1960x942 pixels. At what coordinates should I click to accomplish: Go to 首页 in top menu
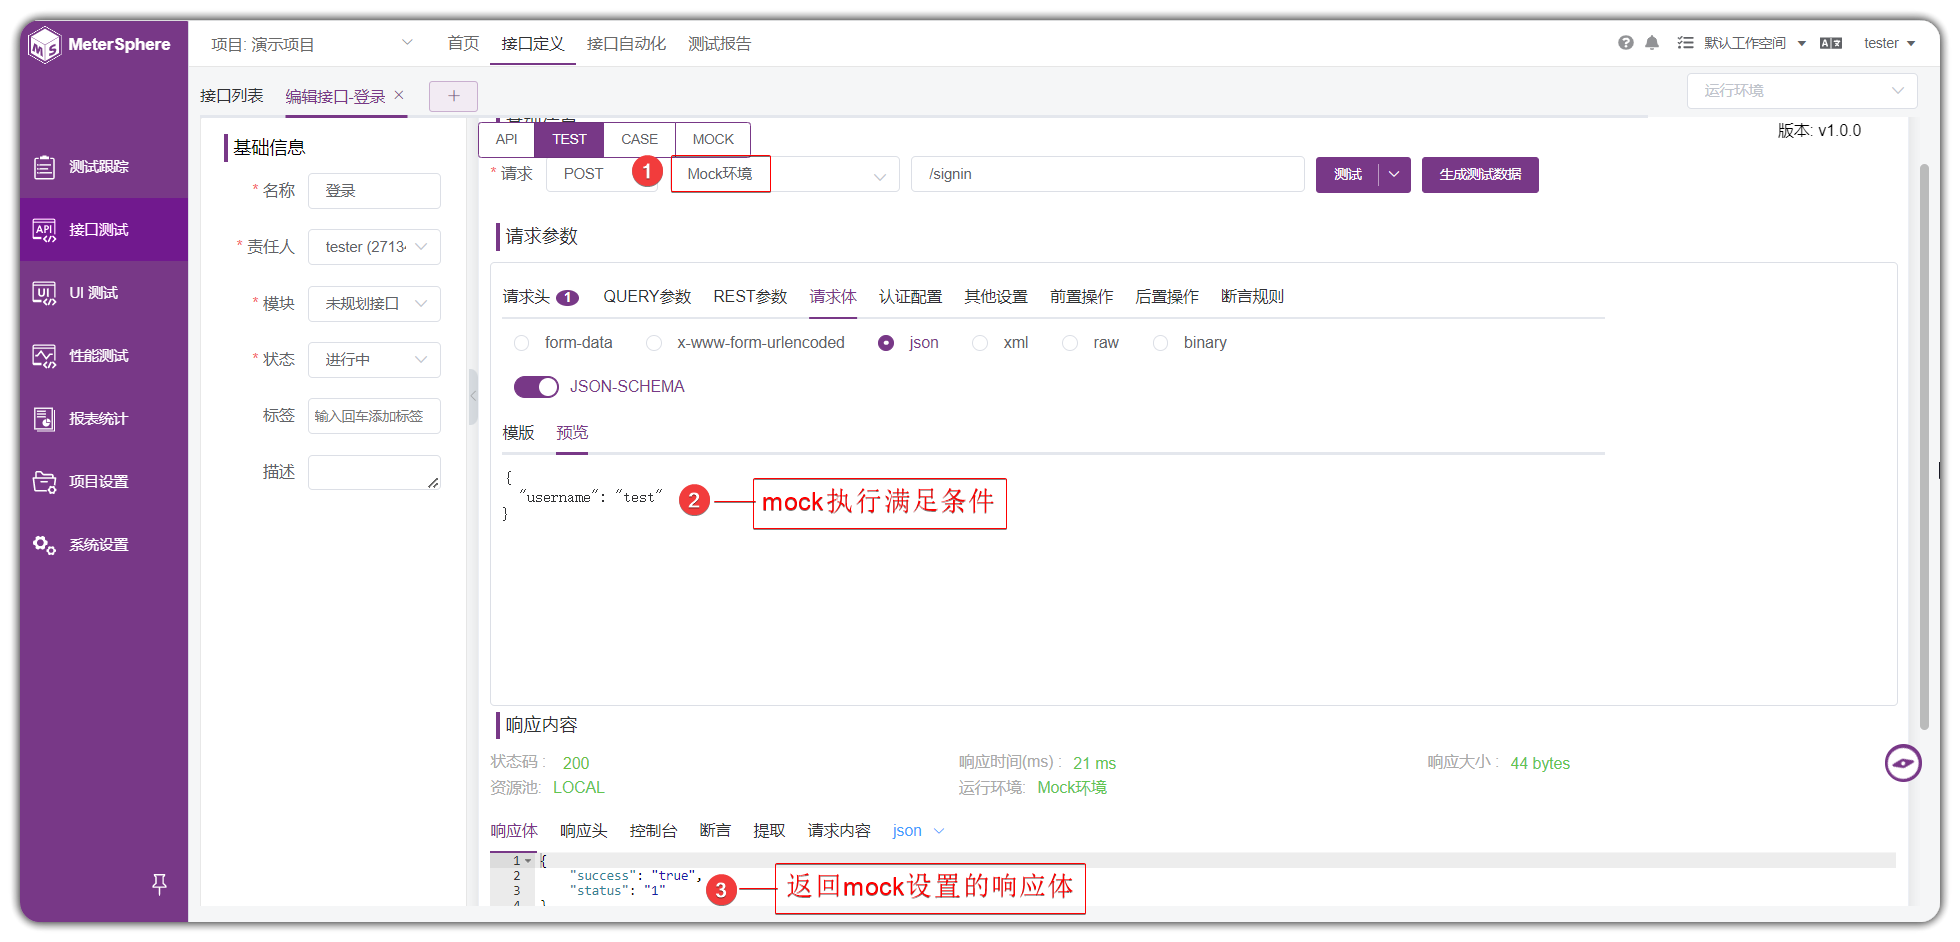463,44
